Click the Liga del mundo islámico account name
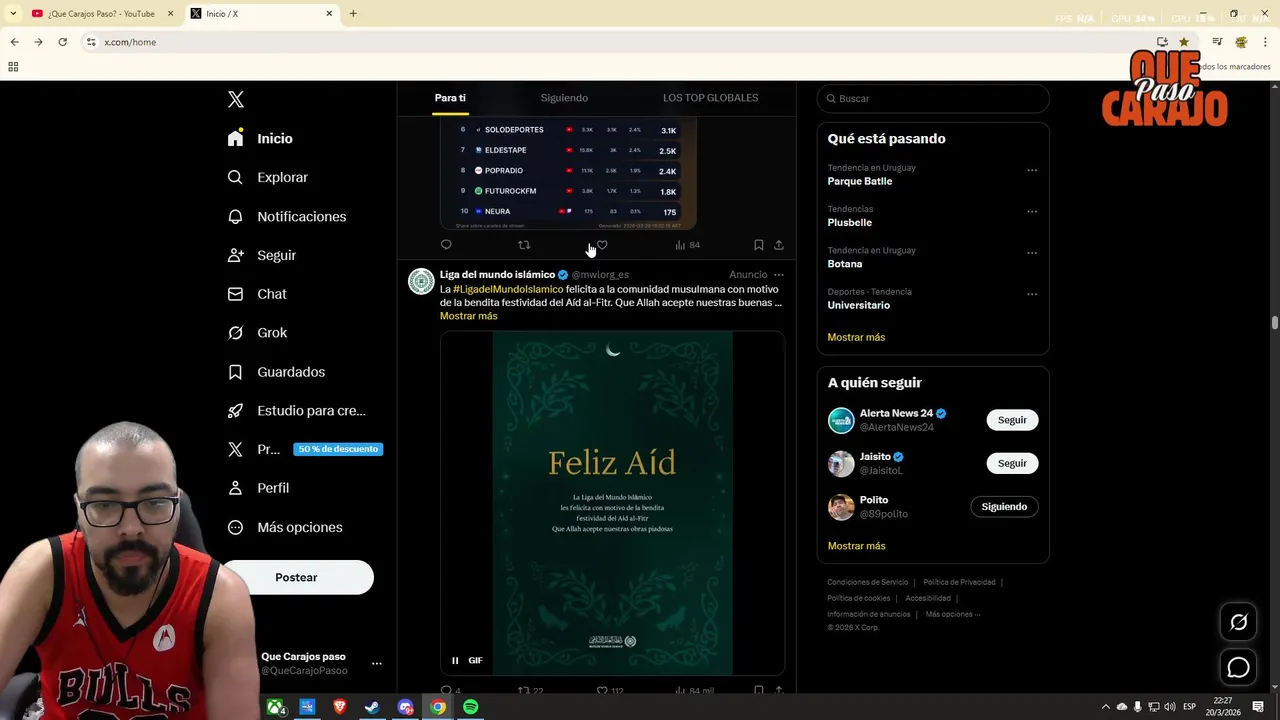1280x720 pixels. click(497, 275)
